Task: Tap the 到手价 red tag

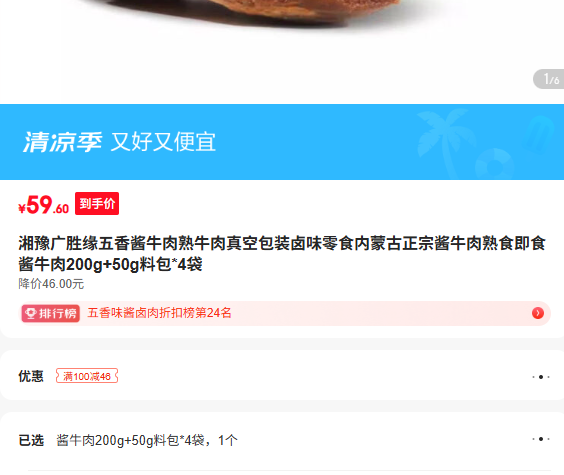Action: click(x=97, y=204)
